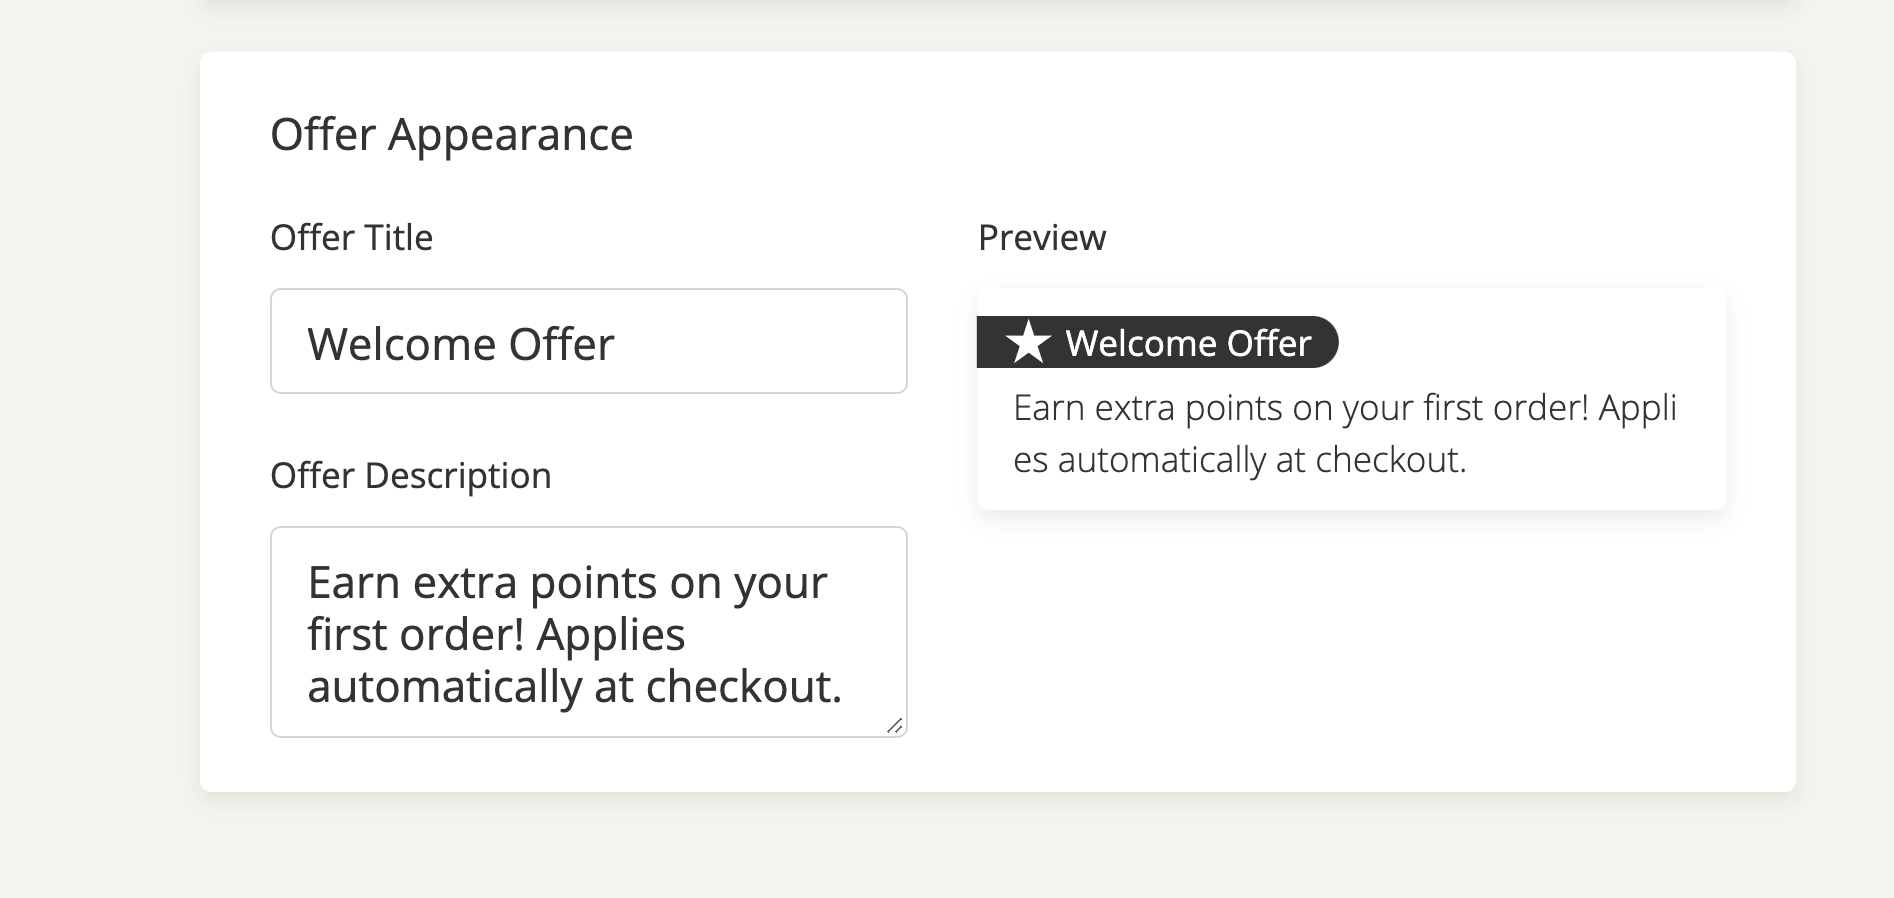
Task: Click the "Preview" label
Action: [x=1041, y=238]
